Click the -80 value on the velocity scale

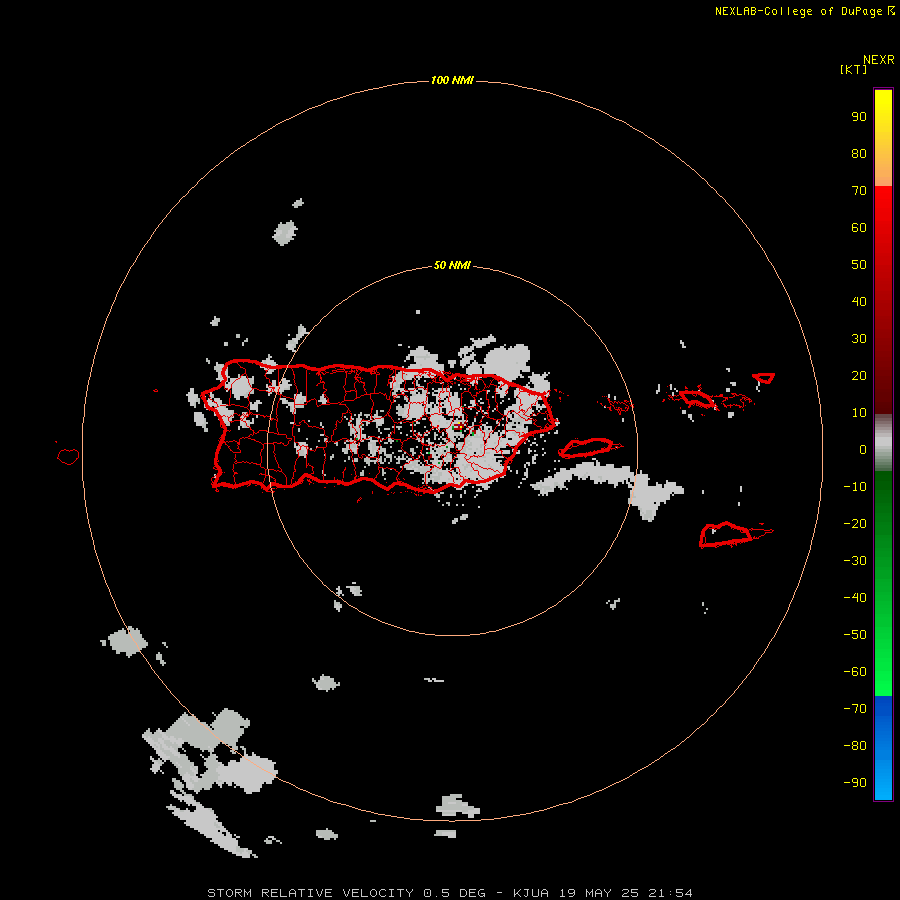855,746
